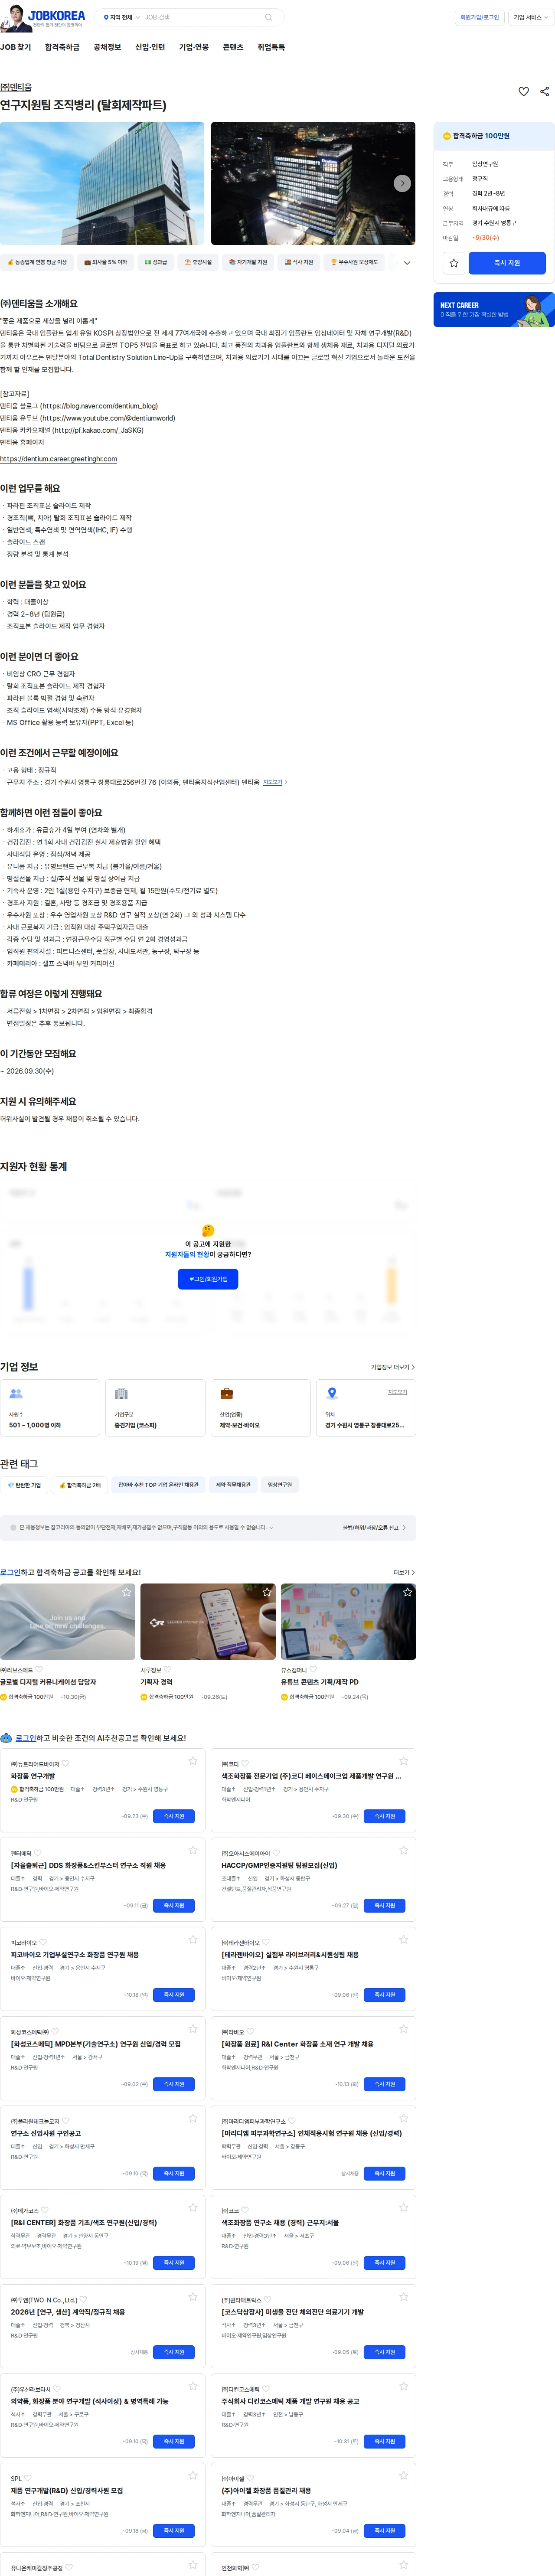Open the dentium.career.greetinghr.com link
The image size is (555, 2576).
tap(59, 459)
